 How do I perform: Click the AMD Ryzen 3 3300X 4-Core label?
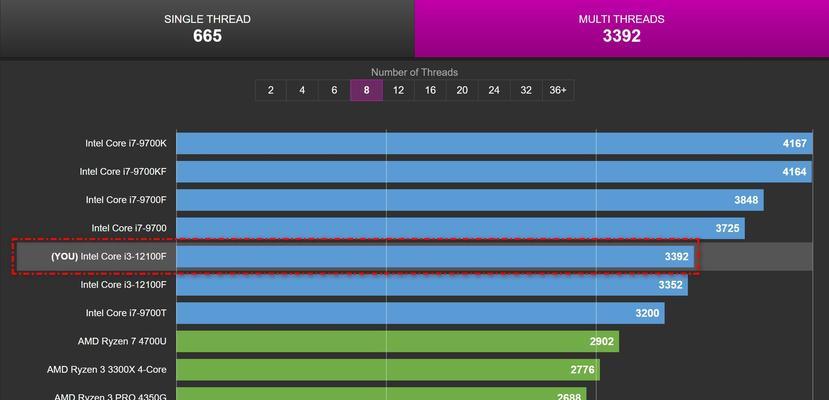(x=107, y=370)
